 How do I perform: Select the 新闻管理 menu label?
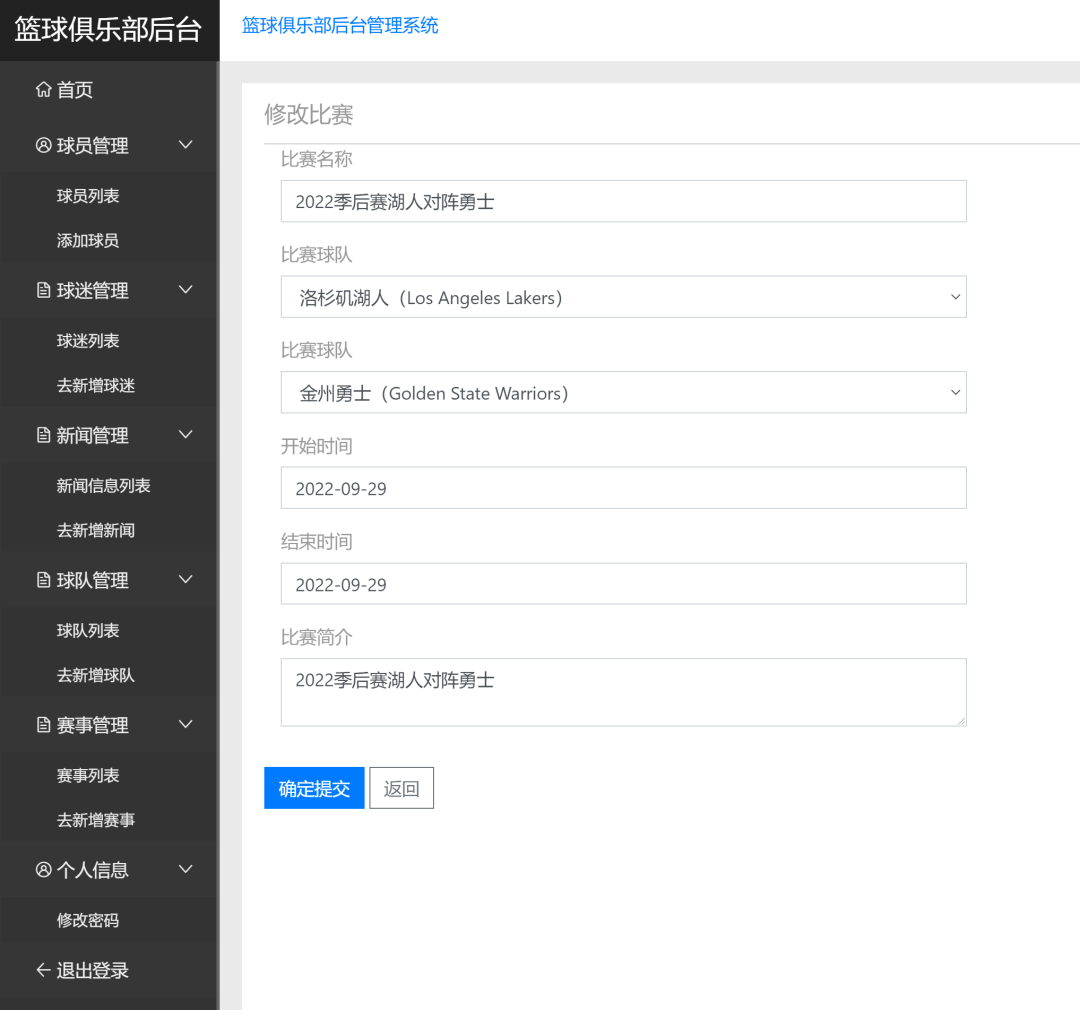(x=92, y=435)
